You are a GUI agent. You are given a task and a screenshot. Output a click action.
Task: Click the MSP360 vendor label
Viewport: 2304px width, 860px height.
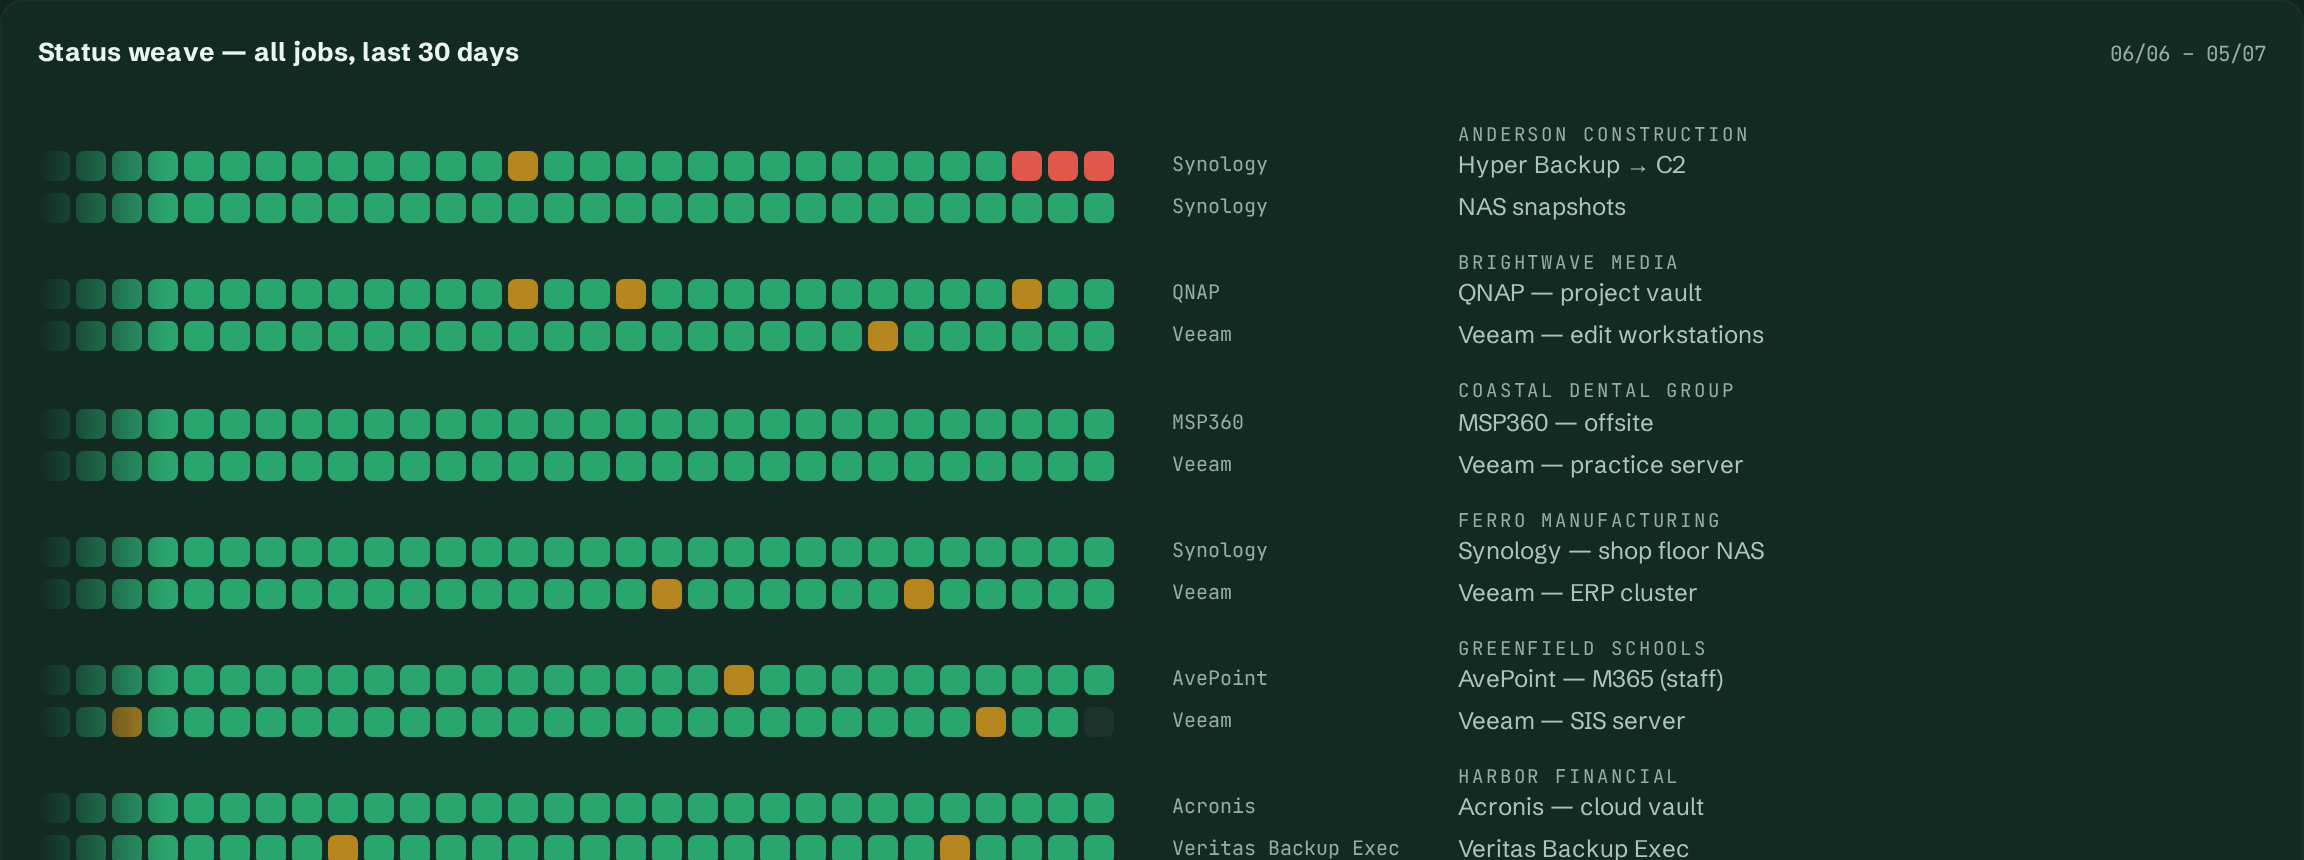point(1208,422)
